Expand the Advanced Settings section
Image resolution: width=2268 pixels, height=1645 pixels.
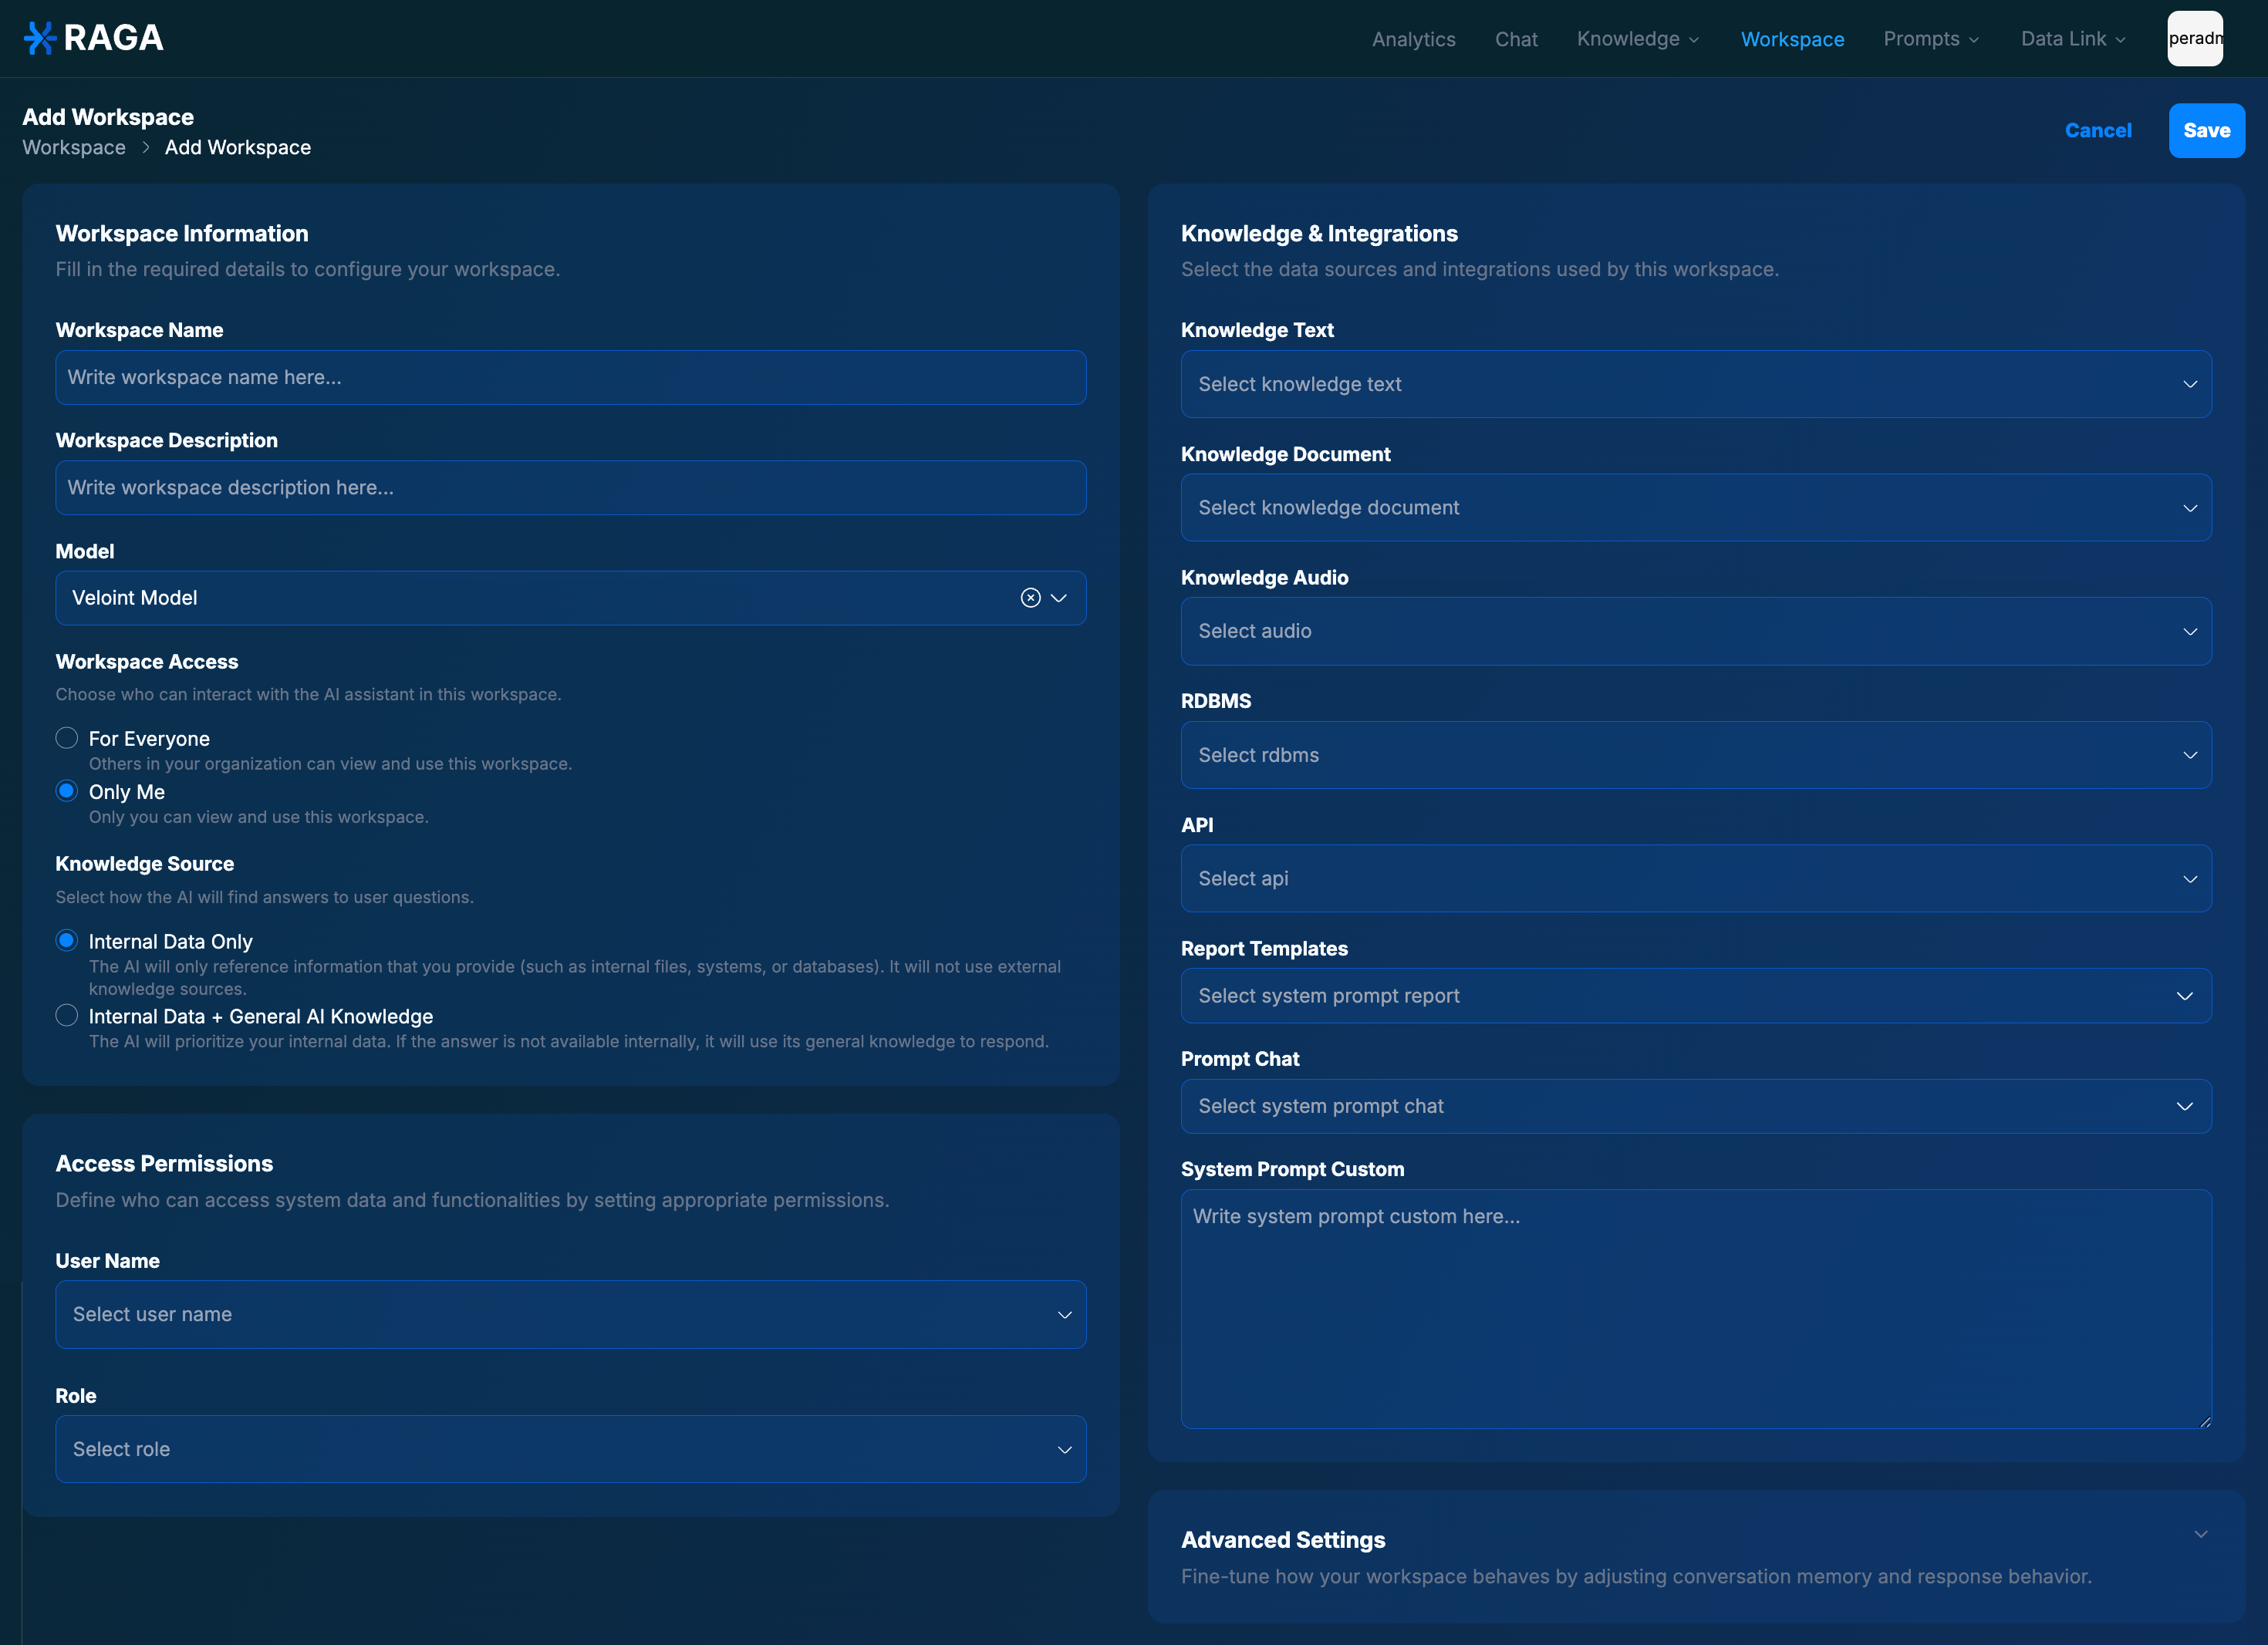(2200, 1534)
